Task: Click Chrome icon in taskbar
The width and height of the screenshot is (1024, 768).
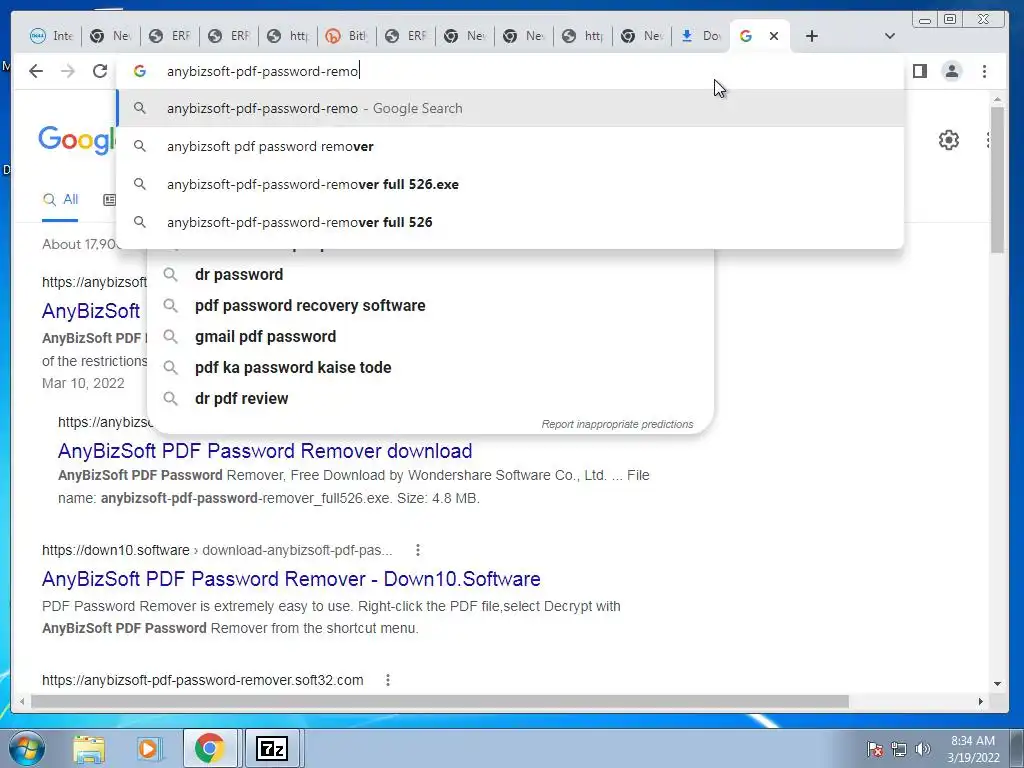Action: point(209,748)
